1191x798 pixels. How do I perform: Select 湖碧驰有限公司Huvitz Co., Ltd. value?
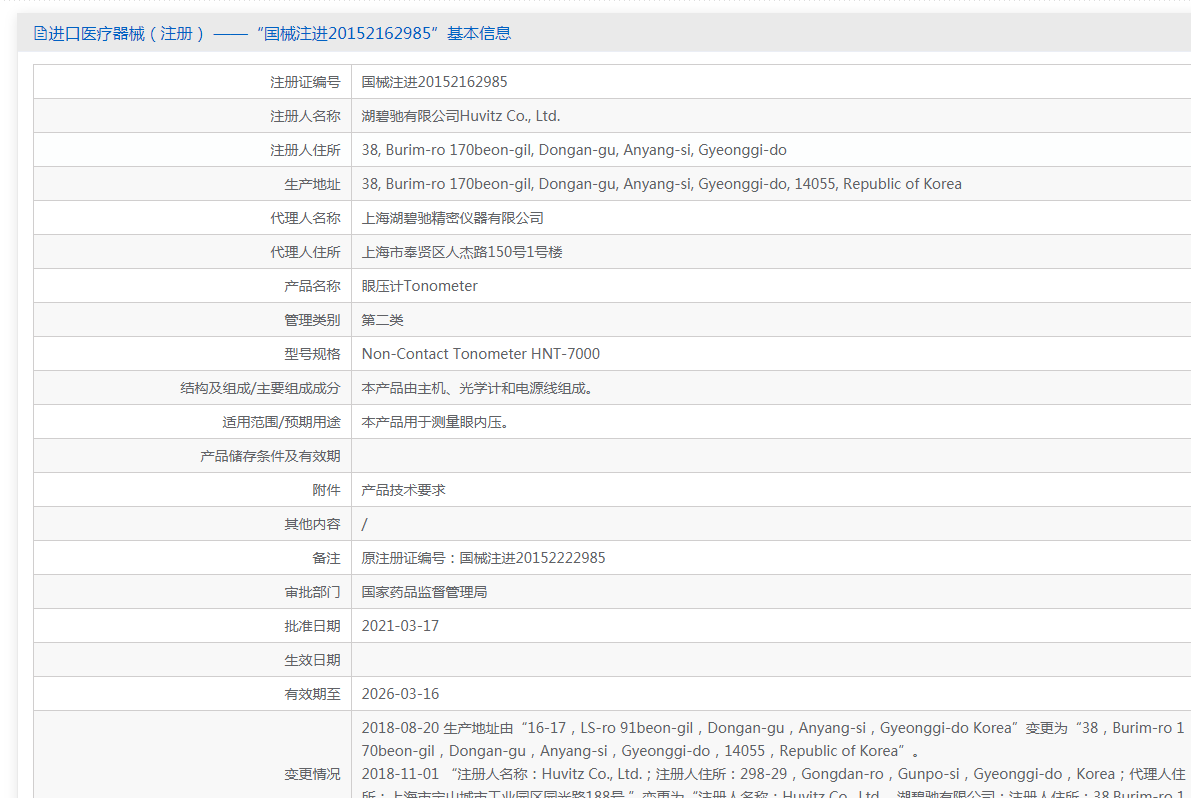pos(461,116)
